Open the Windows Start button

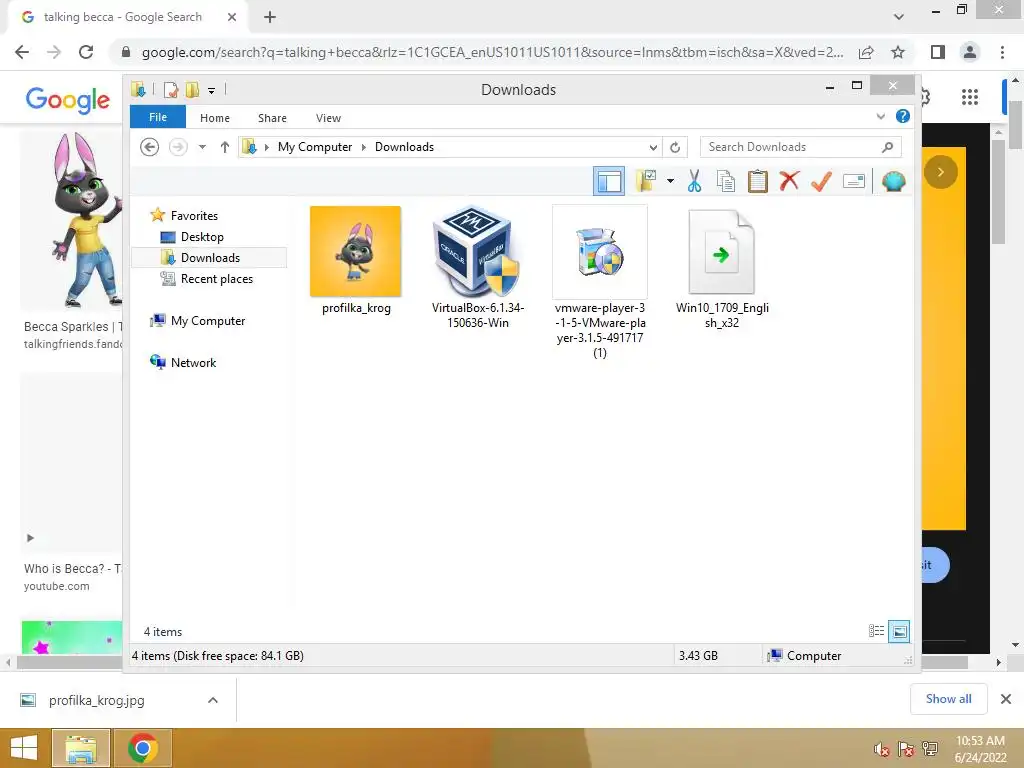click(x=24, y=748)
